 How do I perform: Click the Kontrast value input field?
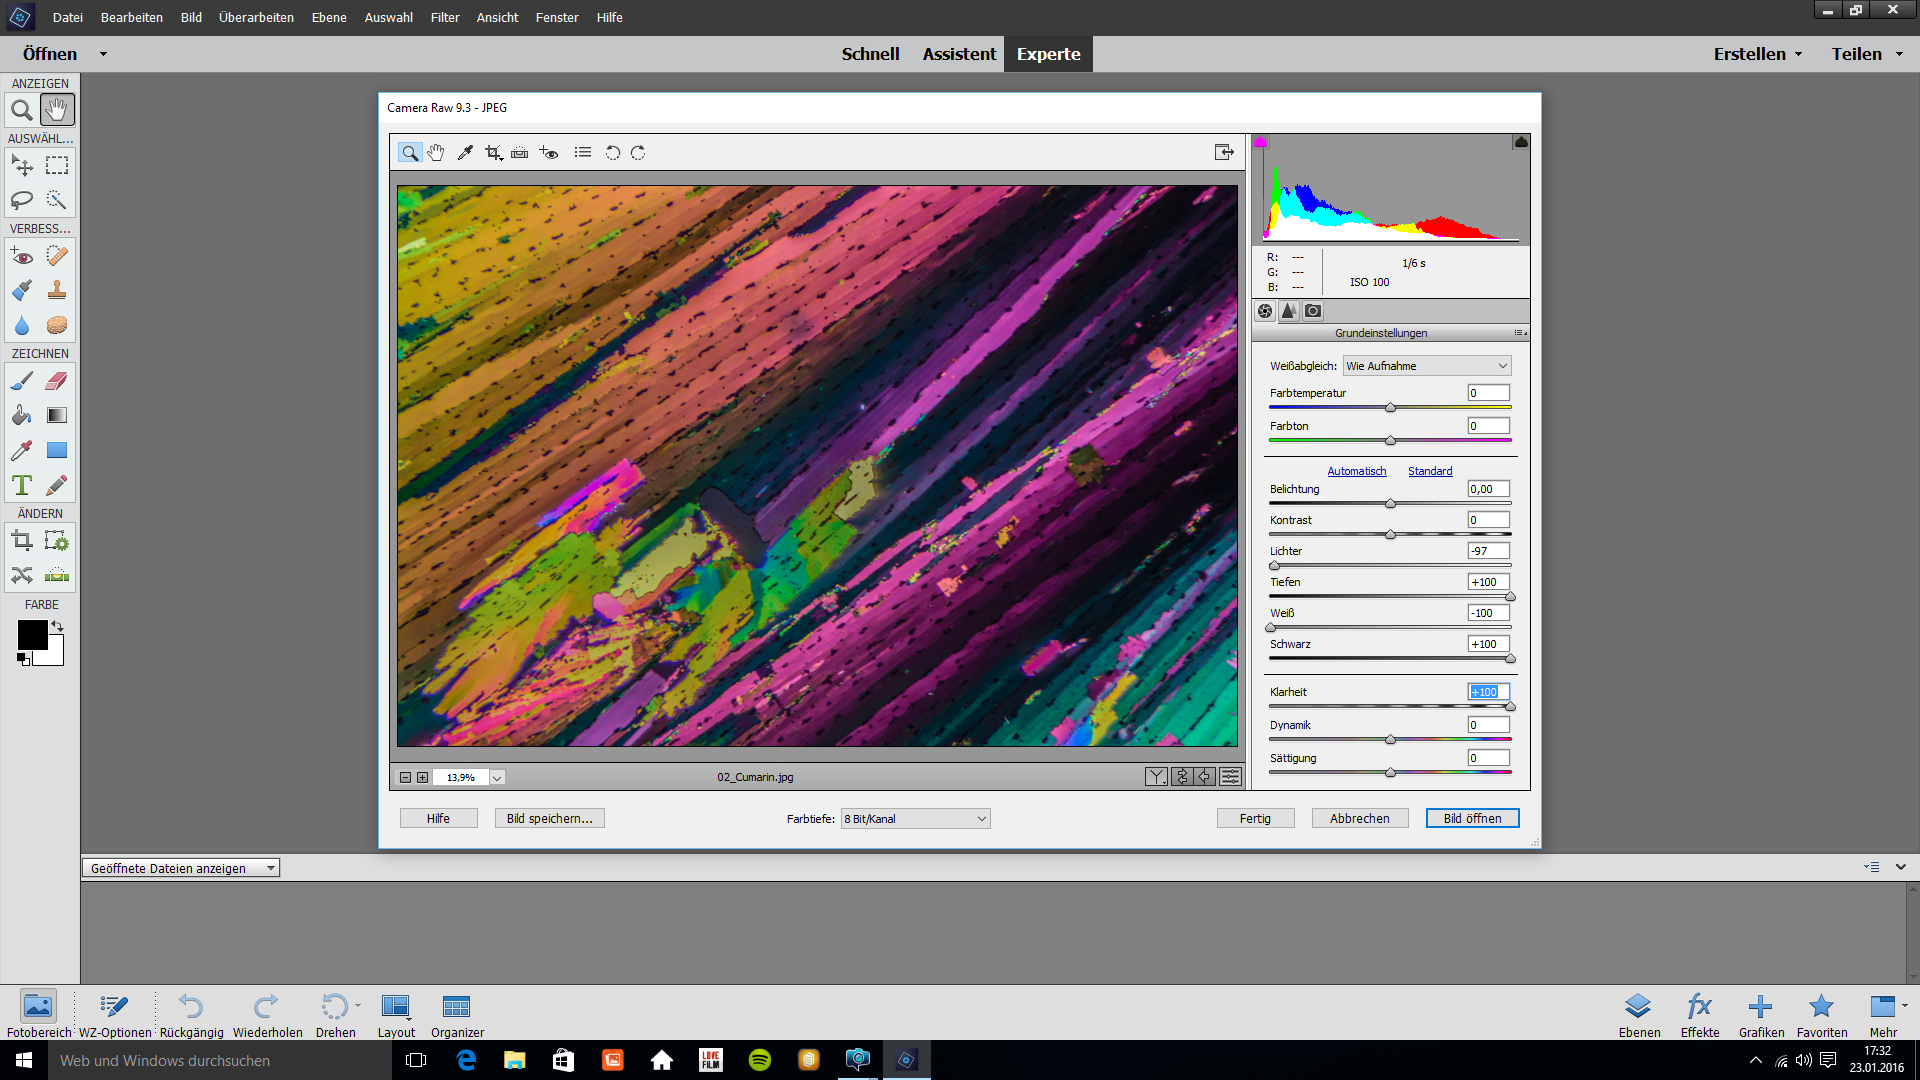[x=1488, y=520]
